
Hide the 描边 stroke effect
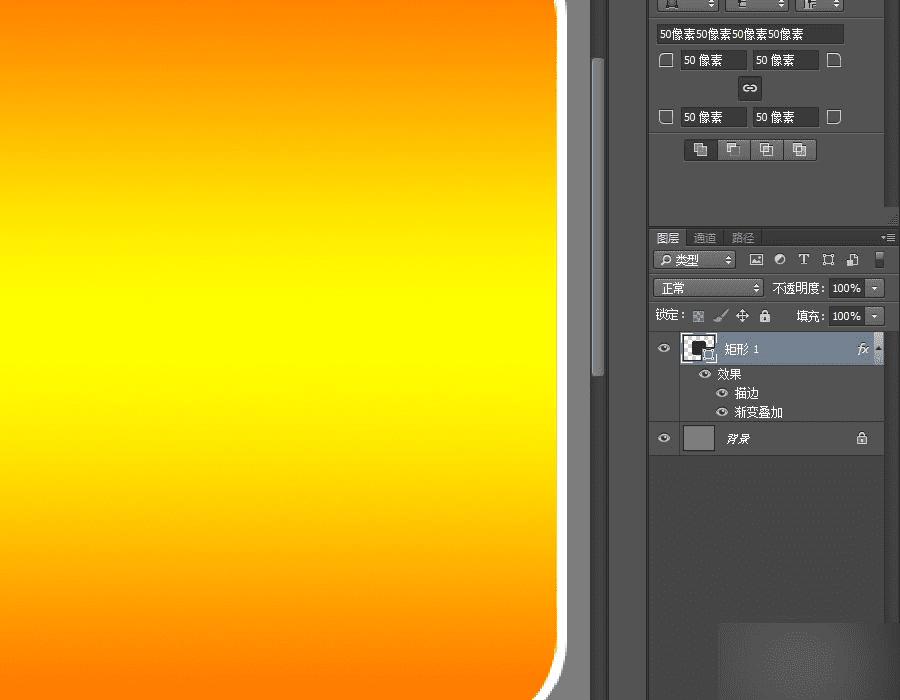722,393
